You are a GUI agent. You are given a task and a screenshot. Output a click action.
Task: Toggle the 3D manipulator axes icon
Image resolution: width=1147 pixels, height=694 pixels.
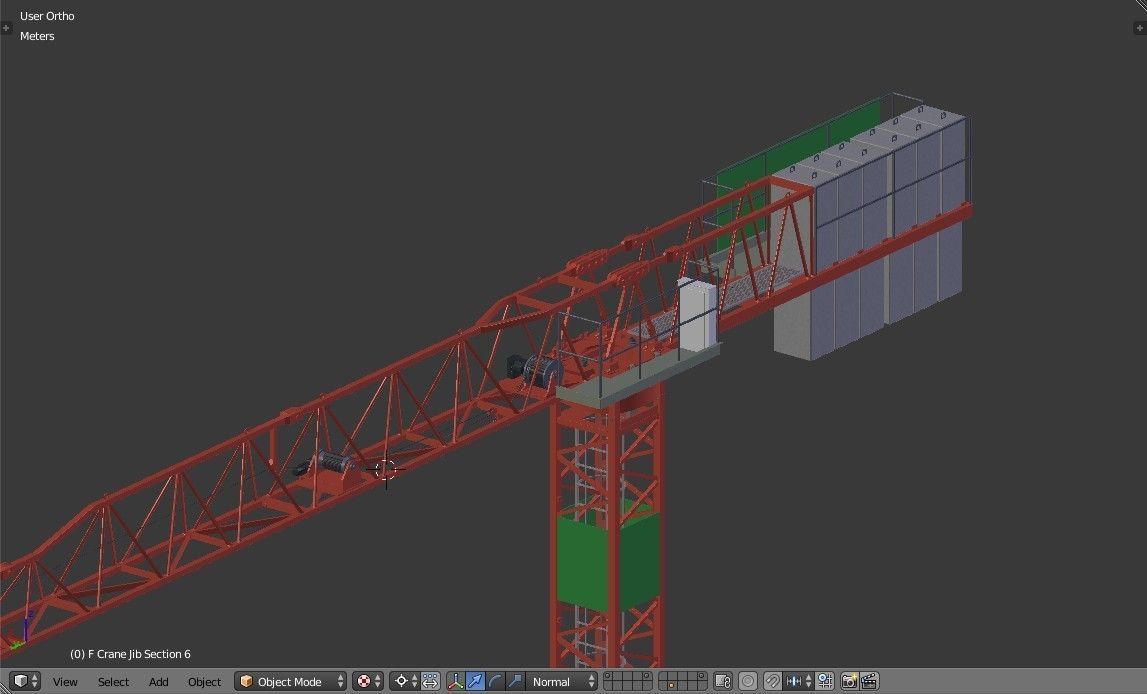click(456, 681)
